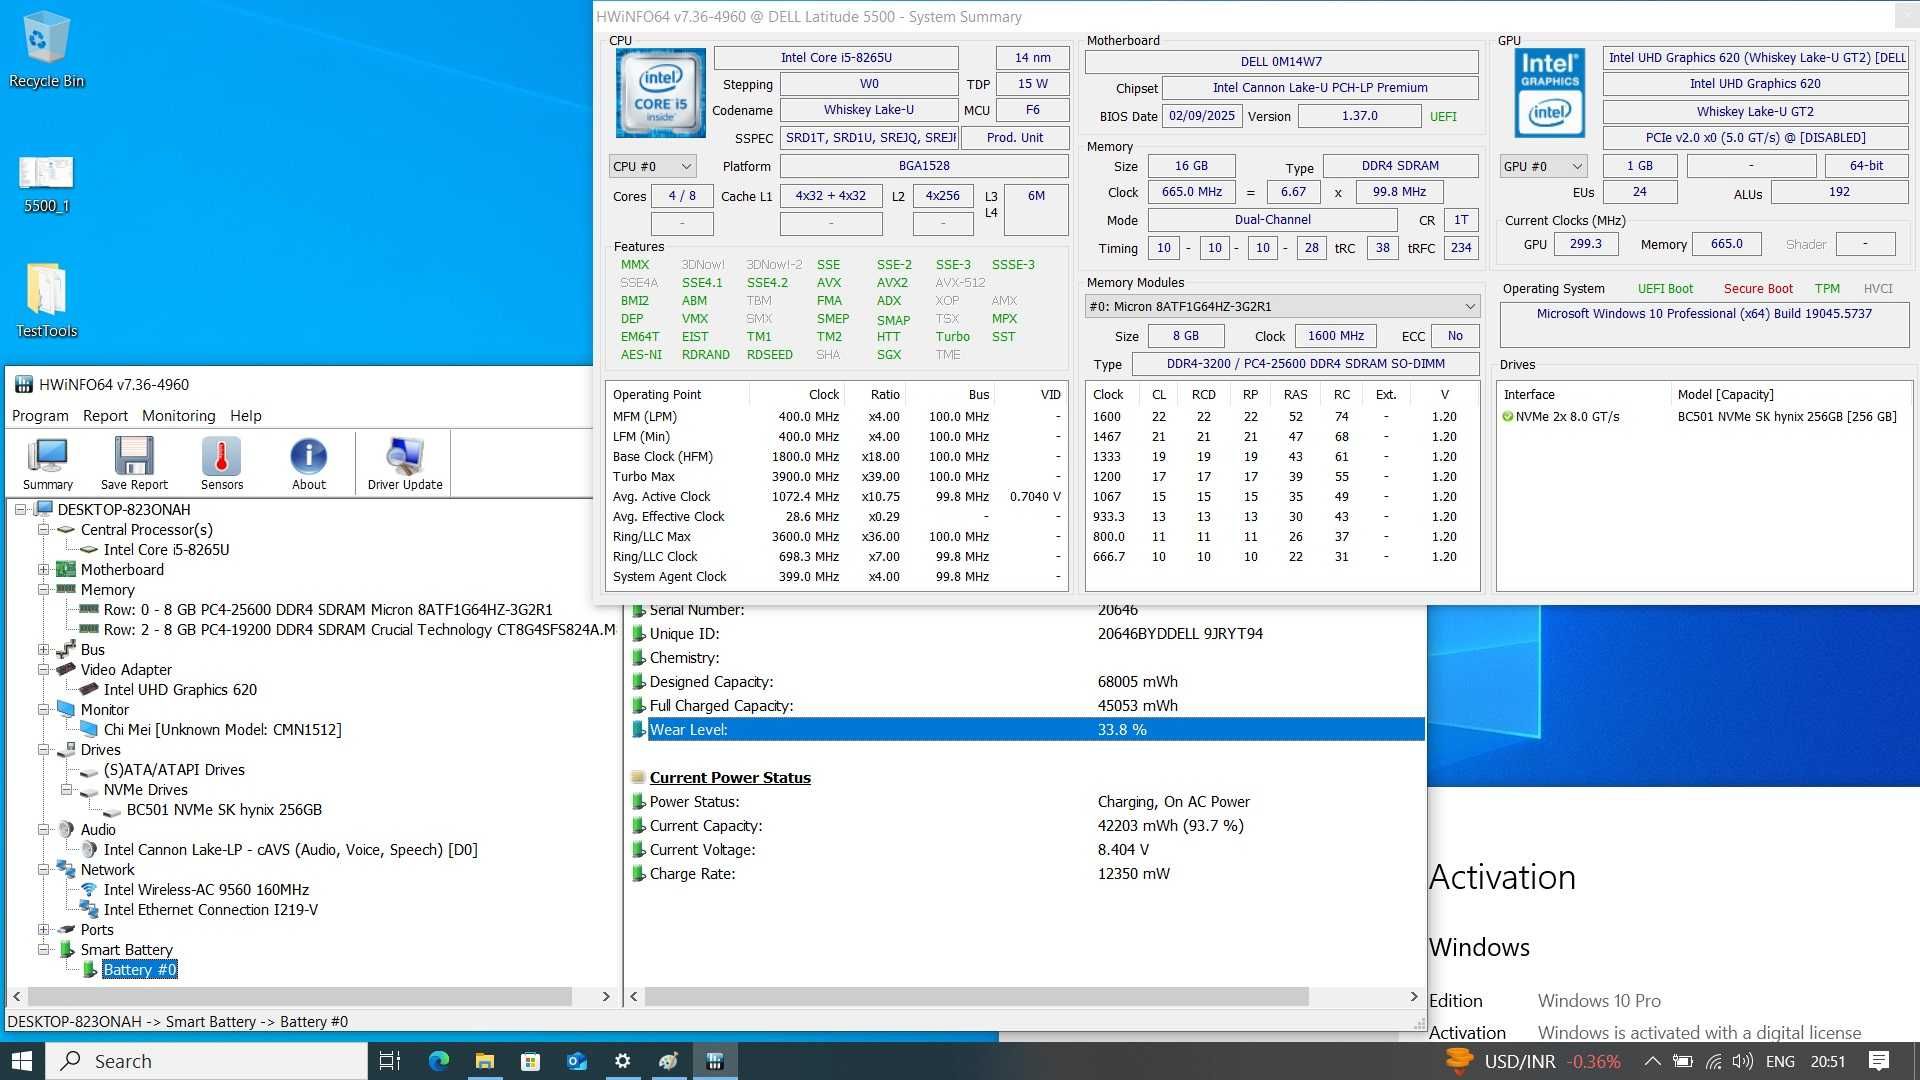Open the GPU #0 selector dropdown
Screen dimensions: 1920x1080
(x=1543, y=166)
